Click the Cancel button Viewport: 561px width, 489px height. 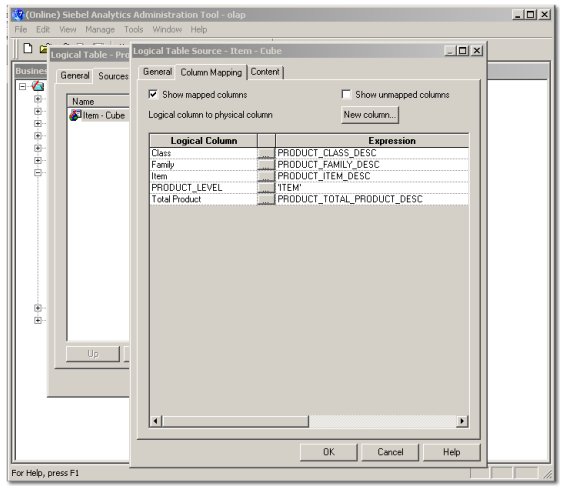(390, 452)
